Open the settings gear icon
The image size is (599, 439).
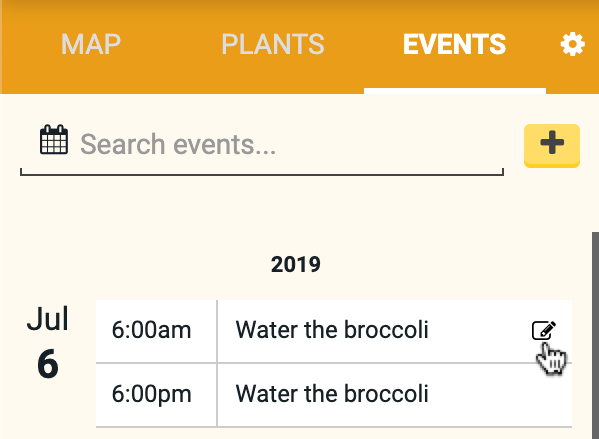pyautogui.click(x=572, y=44)
